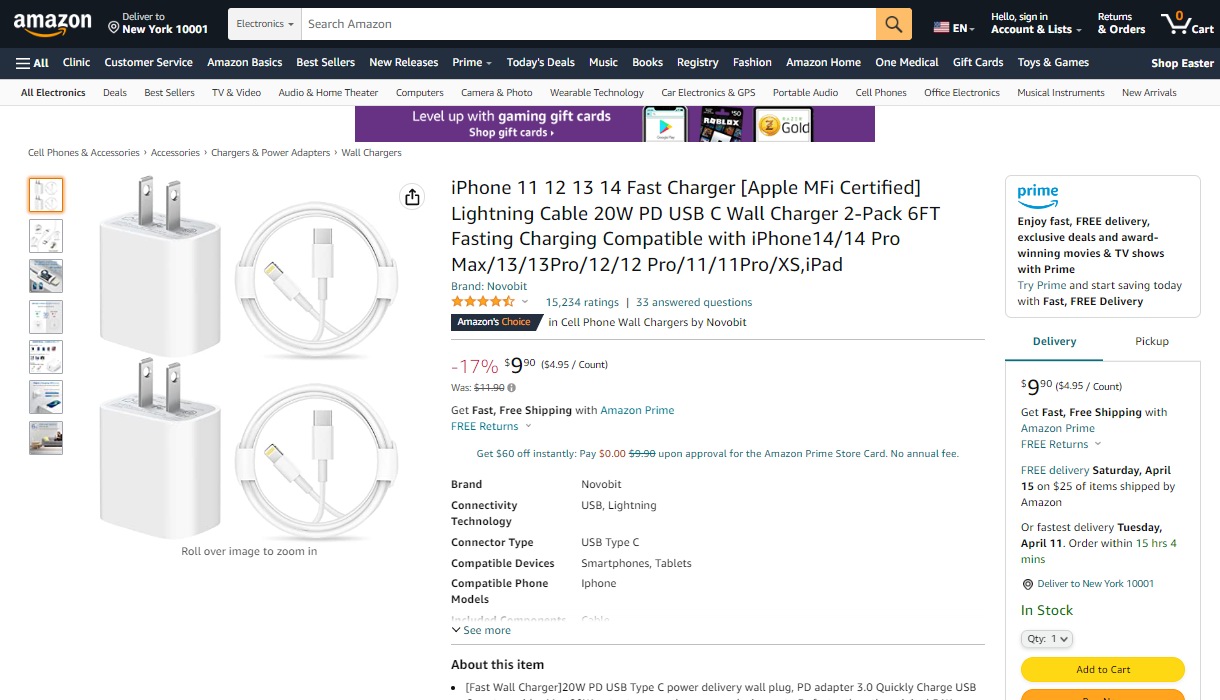Open the All hamburger menu
The image size is (1220, 700).
pos(32,62)
